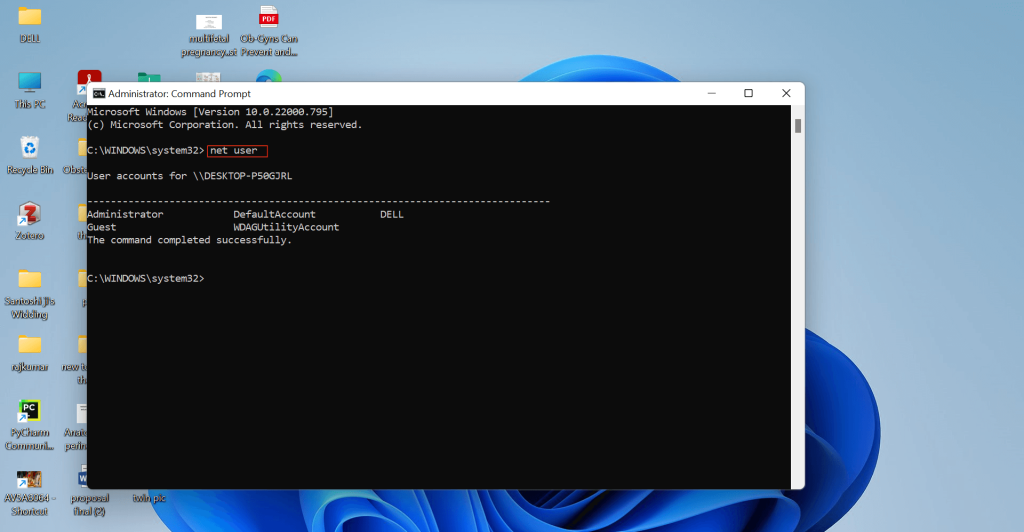1024x532 pixels.
Task: Minimize the Command Prompt window
Action: coord(712,93)
